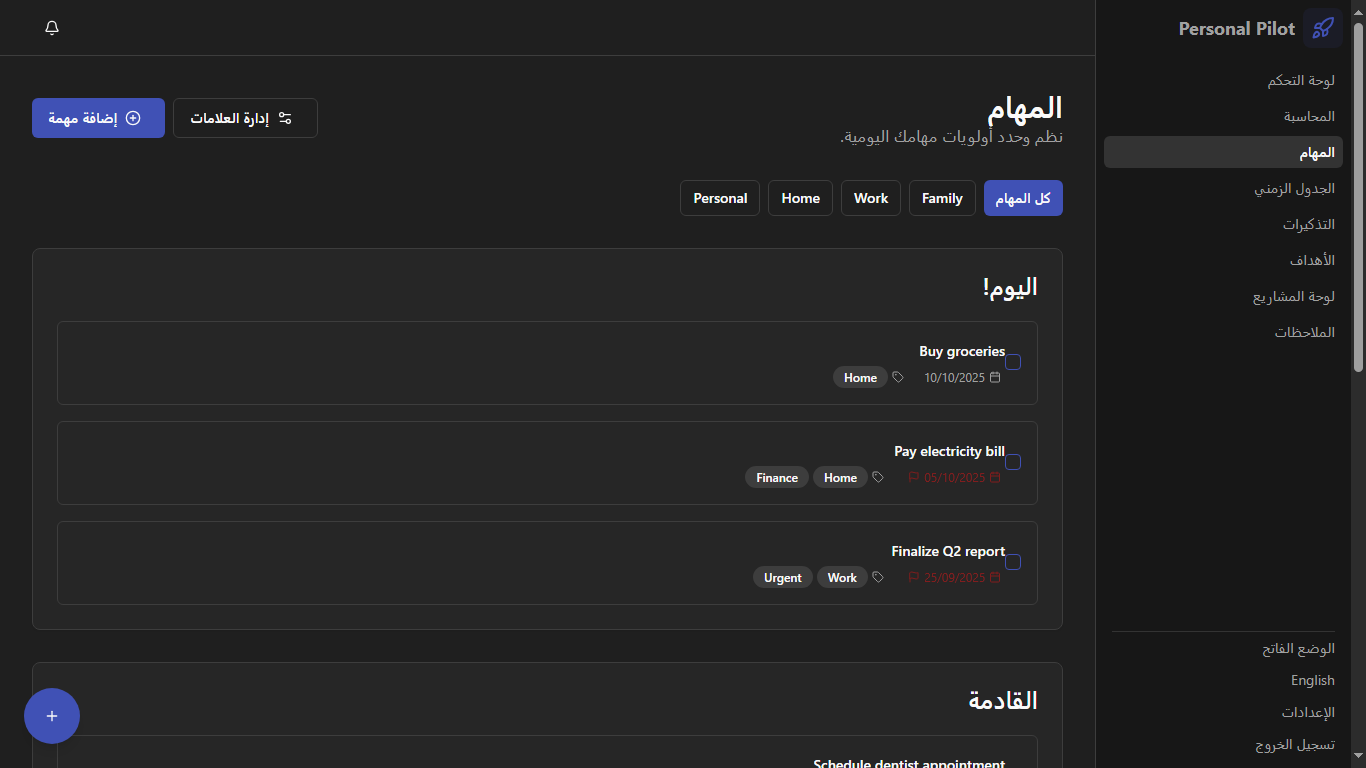1366x768 pixels.
Task: Click the floating plus button
Action: point(52,716)
